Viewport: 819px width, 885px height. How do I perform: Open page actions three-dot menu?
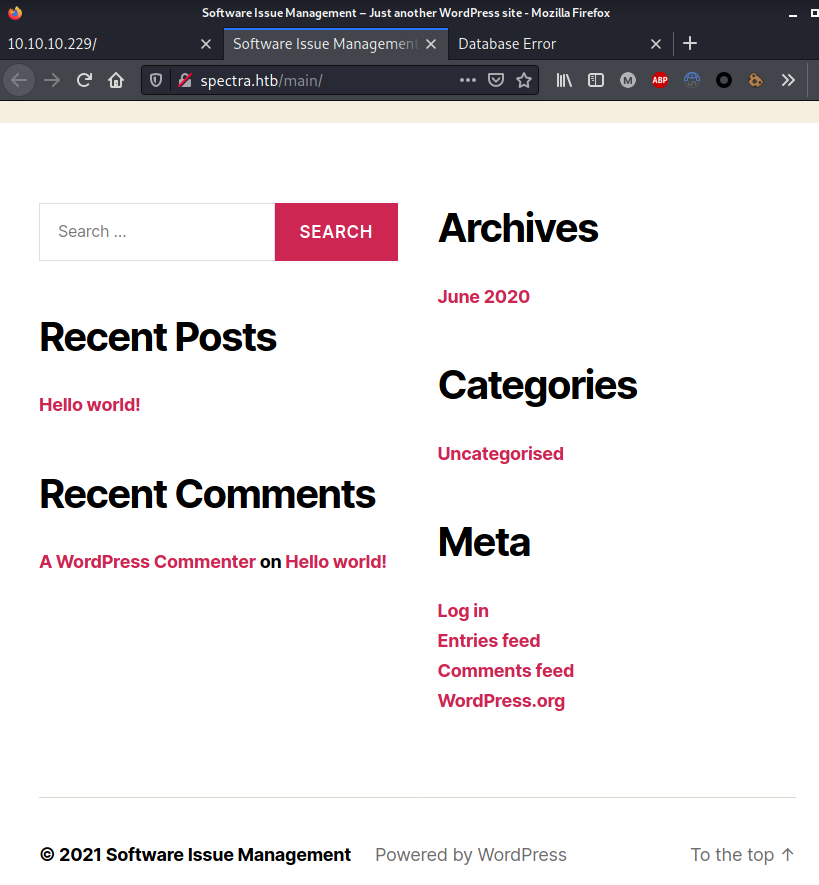[467, 80]
